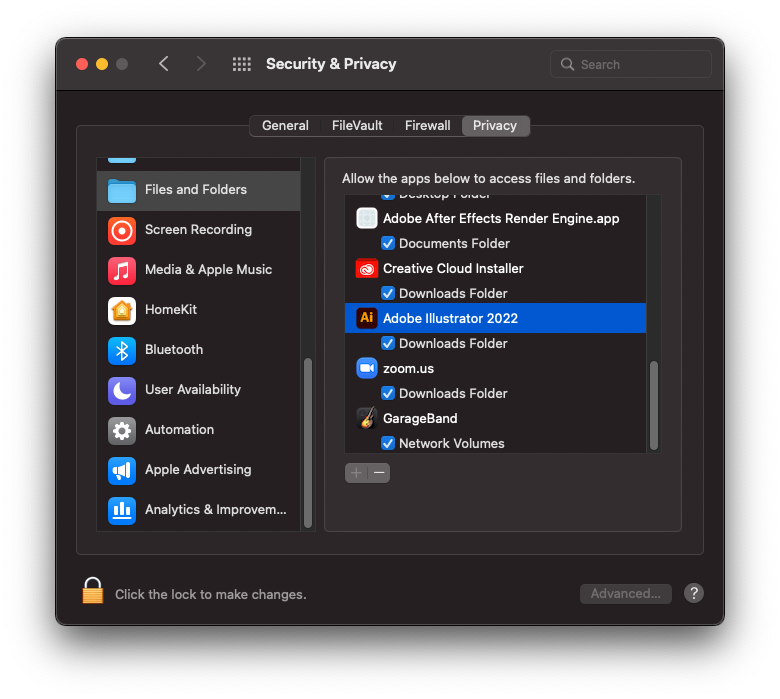The image size is (780, 699).
Task: Select the Adobe Illustrator Ai icon
Action: click(x=367, y=318)
